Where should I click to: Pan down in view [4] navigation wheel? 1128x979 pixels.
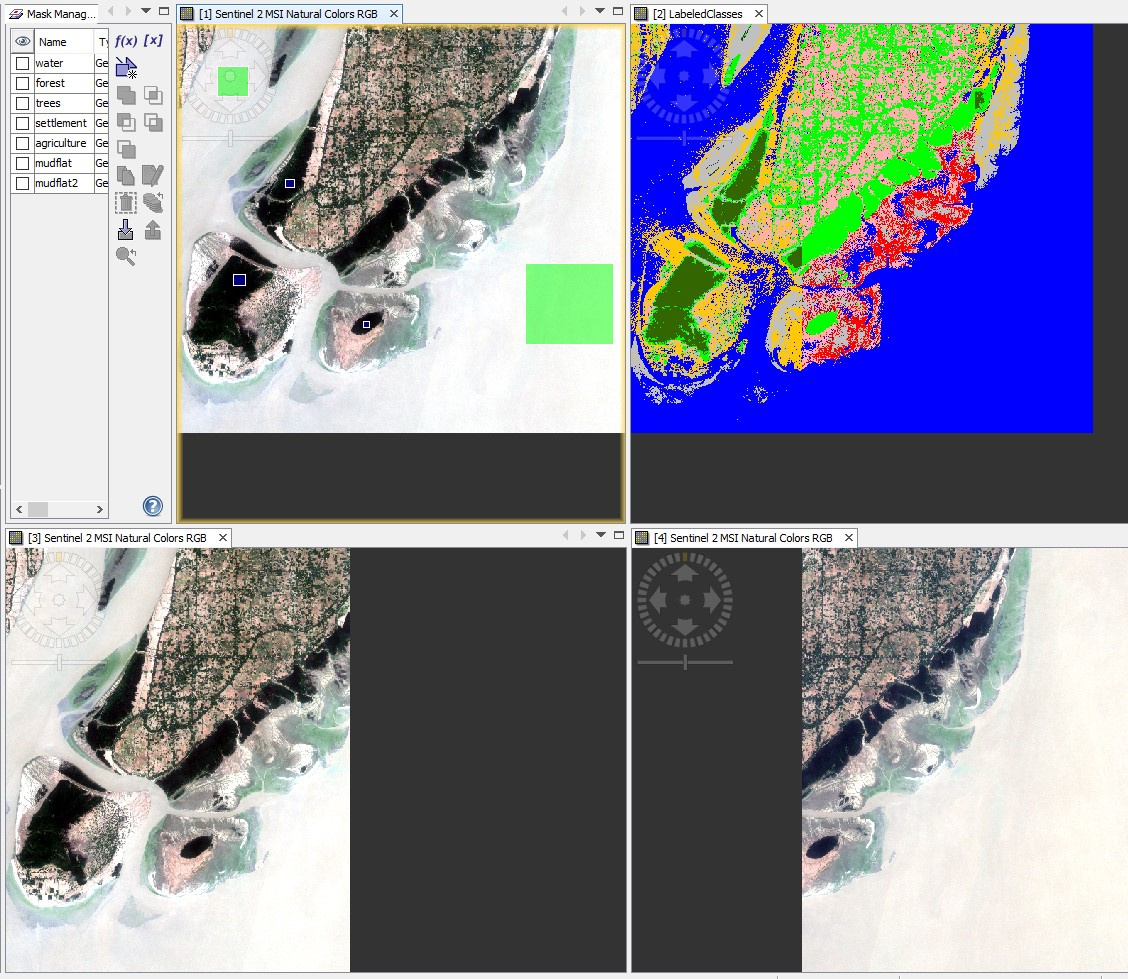click(x=685, y=627)
